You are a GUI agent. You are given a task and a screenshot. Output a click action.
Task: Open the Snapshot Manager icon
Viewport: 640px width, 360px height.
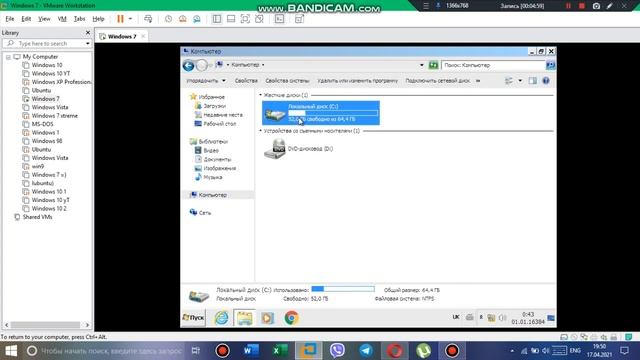[x=197, y=19]
